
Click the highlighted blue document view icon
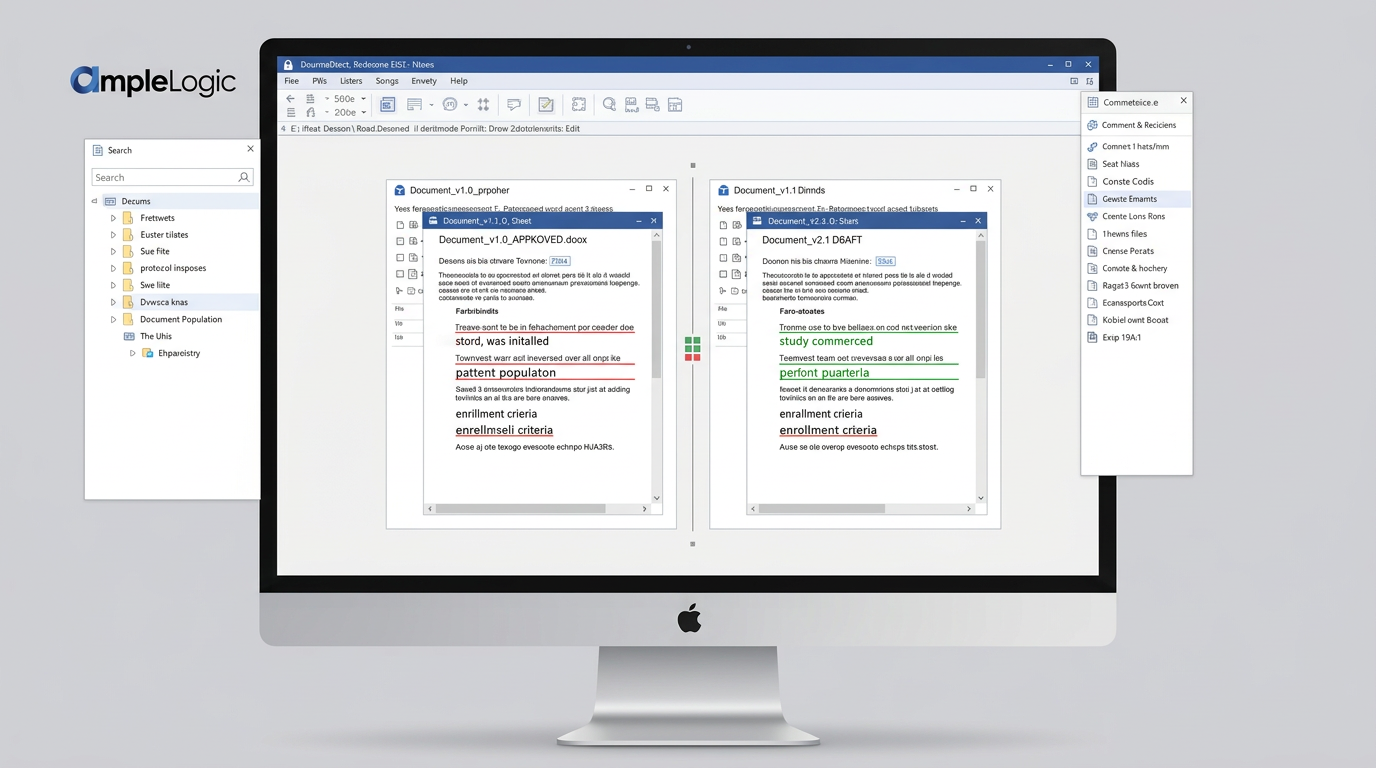point(388,104)
